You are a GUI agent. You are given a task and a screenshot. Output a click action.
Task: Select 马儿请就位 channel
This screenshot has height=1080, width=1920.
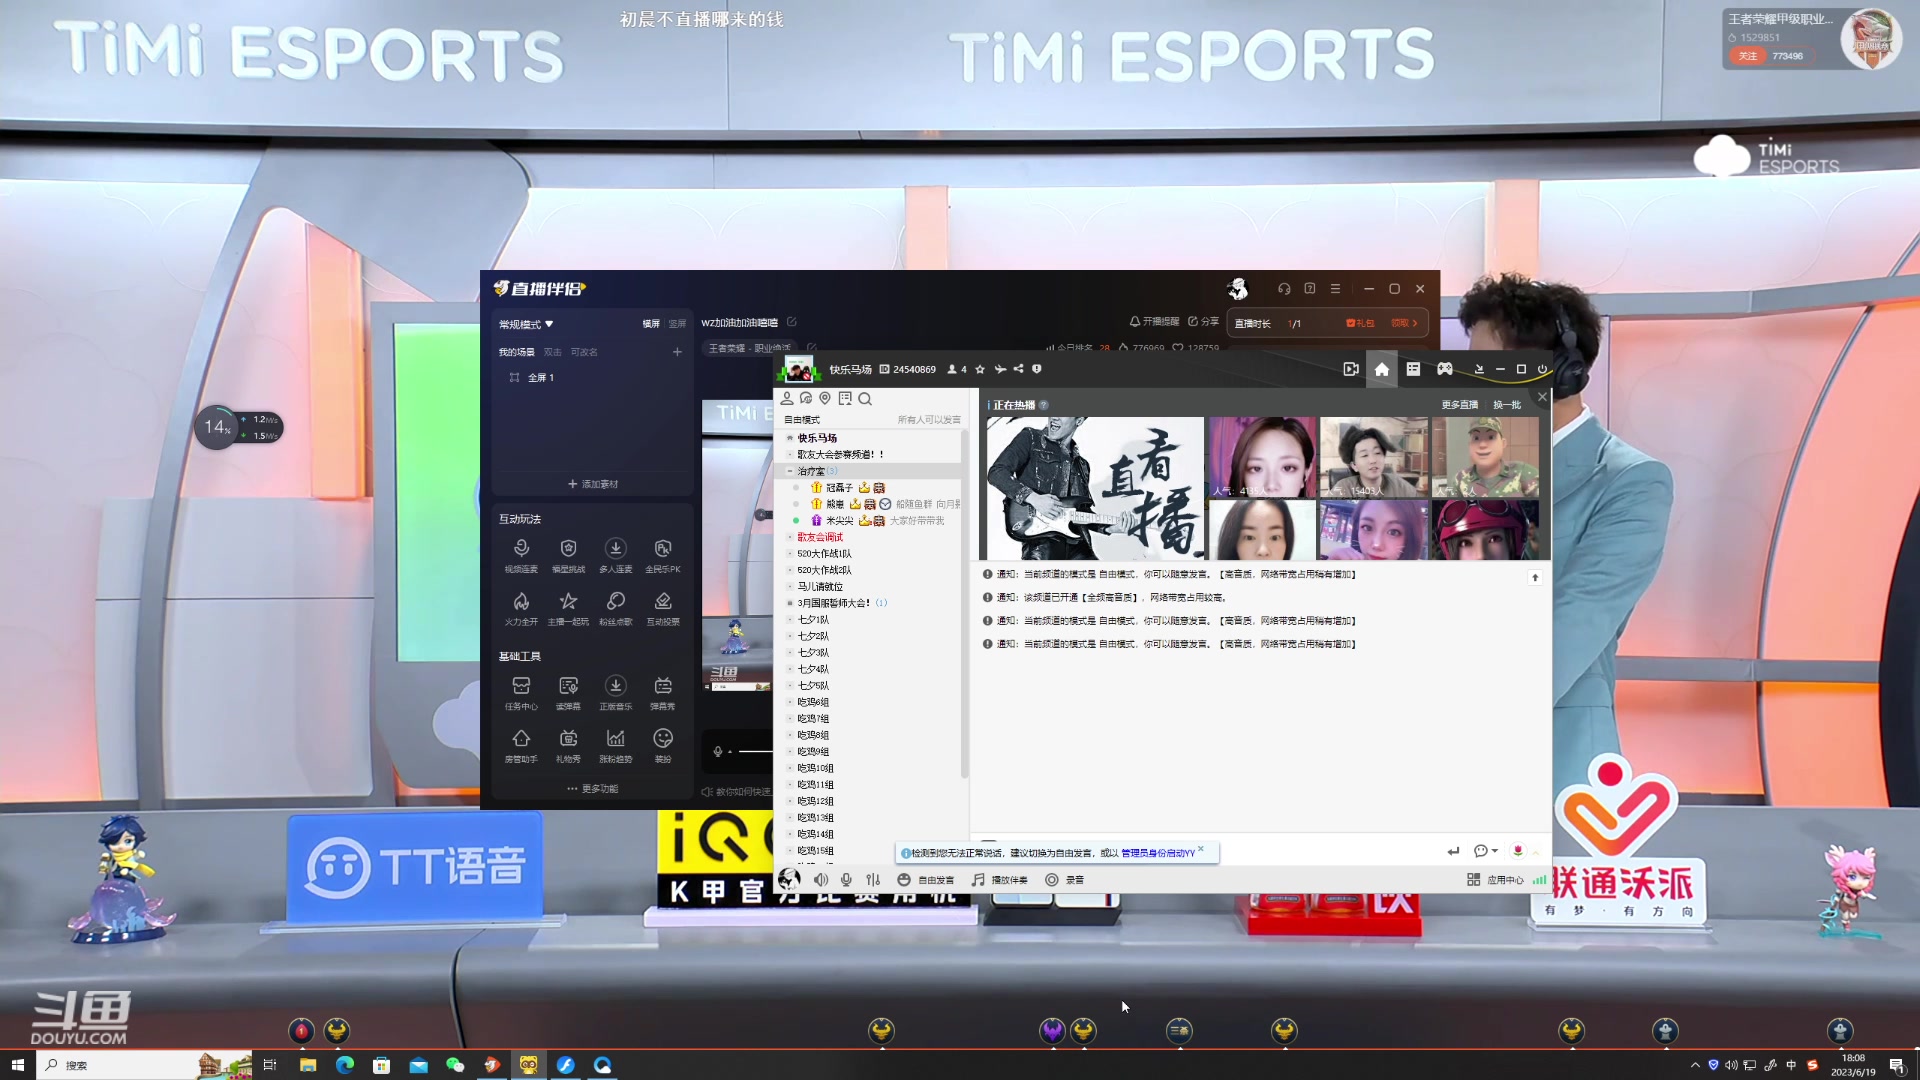(x=820, y=587)
